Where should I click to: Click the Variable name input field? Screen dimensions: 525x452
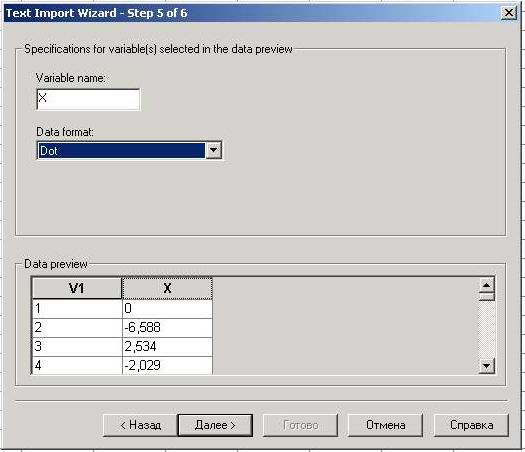88,99
